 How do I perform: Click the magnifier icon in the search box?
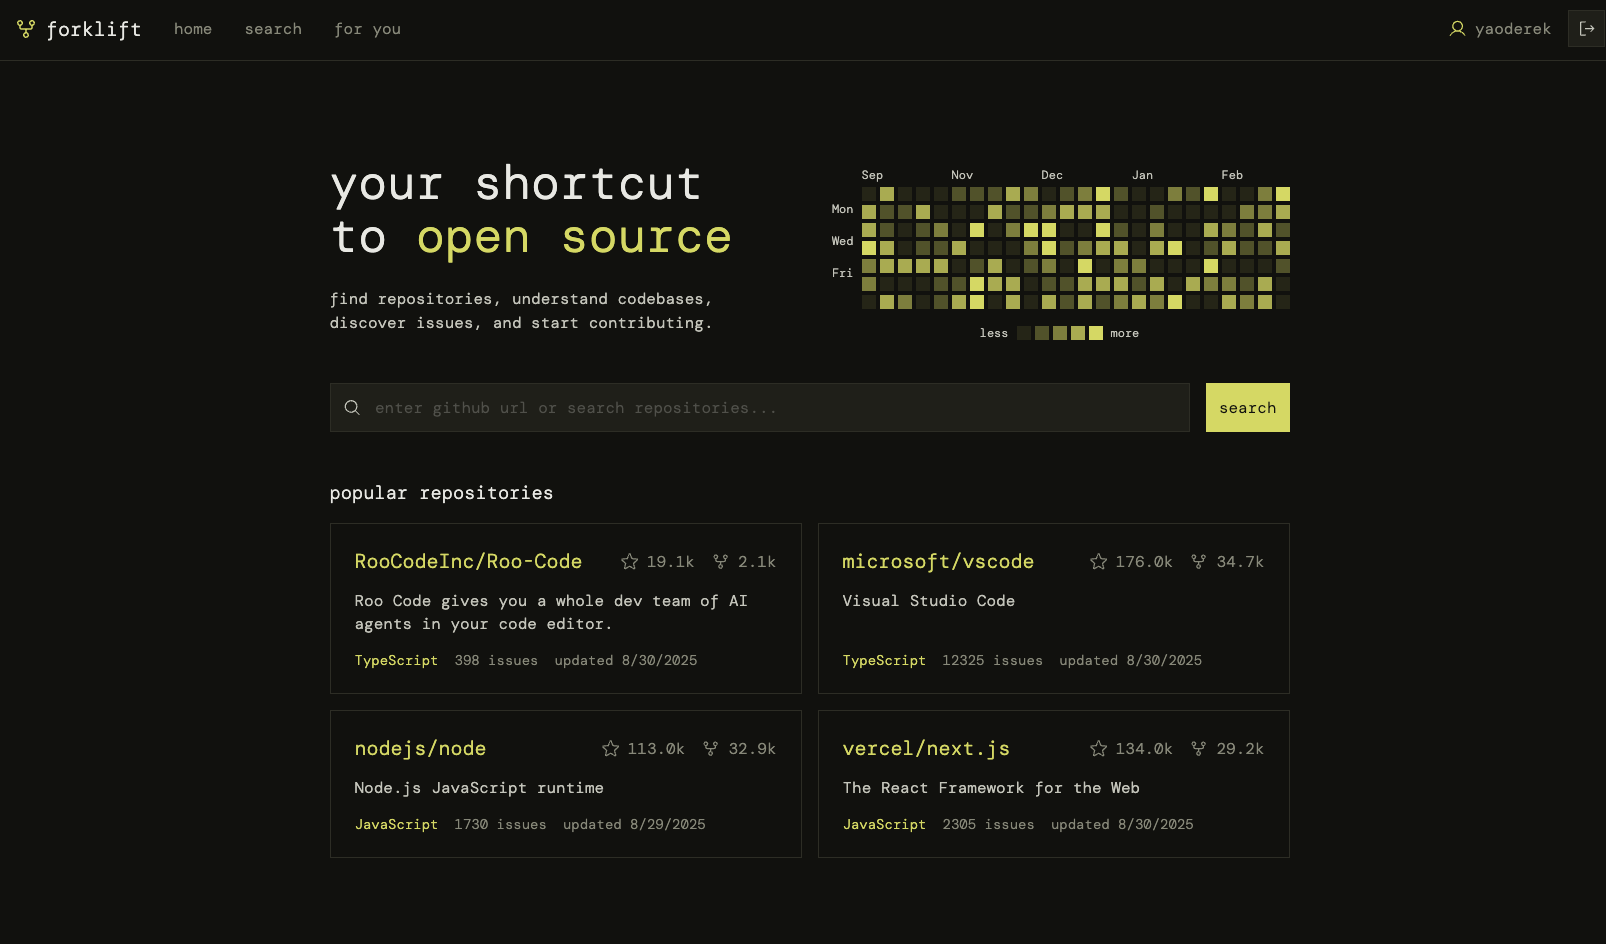(x=352, y=407)
